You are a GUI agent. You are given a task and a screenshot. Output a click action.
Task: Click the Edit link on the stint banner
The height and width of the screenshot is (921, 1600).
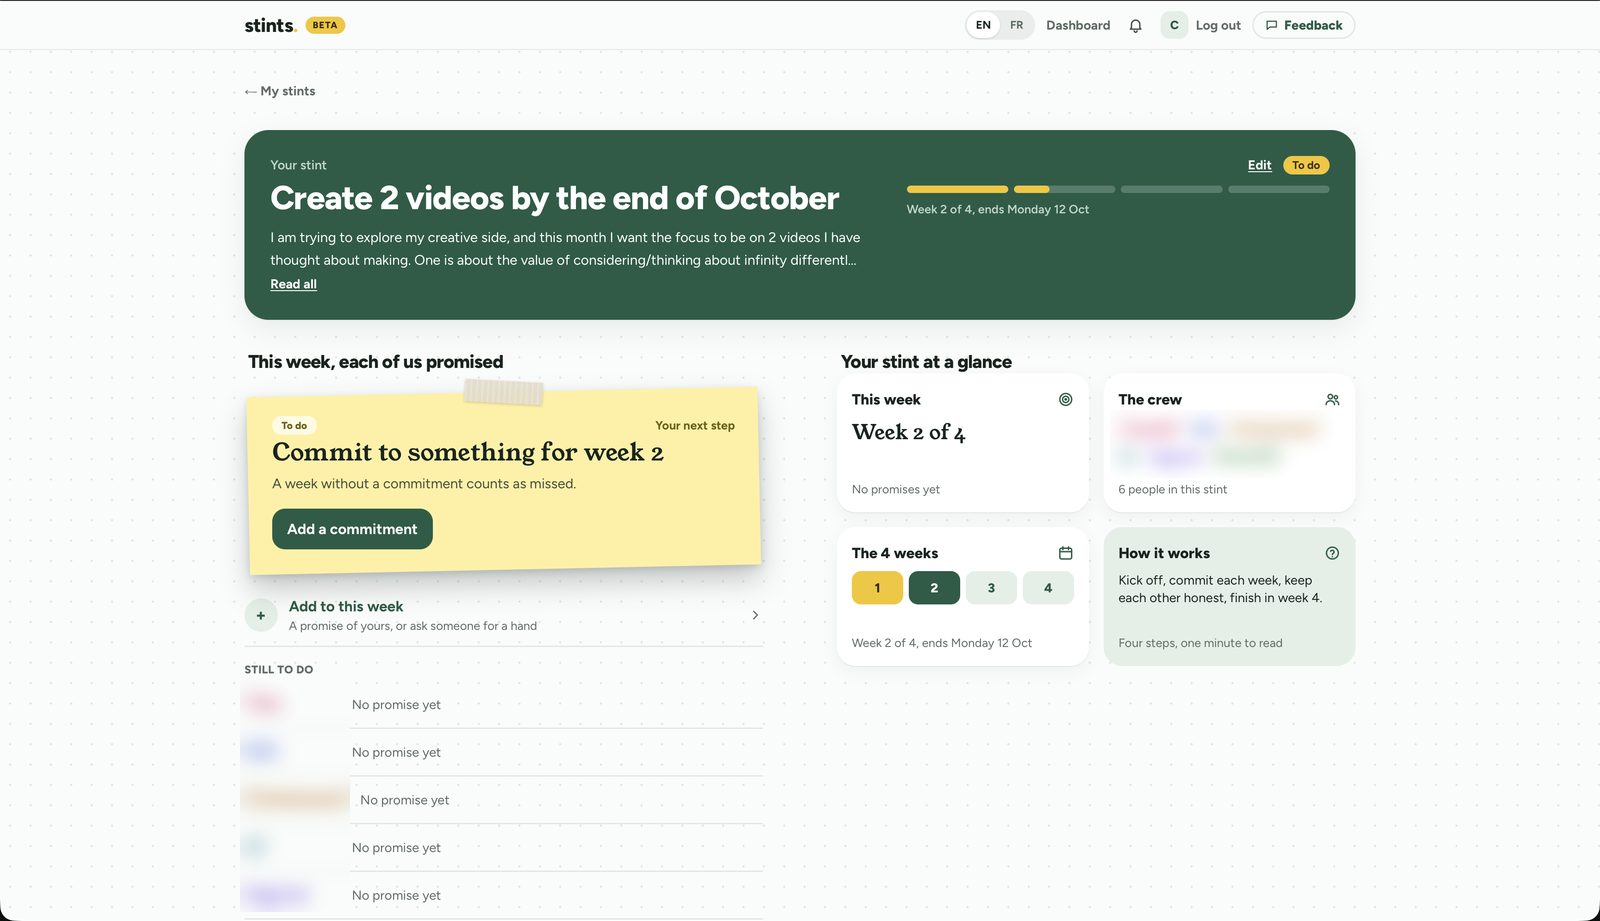(1259, 165)
